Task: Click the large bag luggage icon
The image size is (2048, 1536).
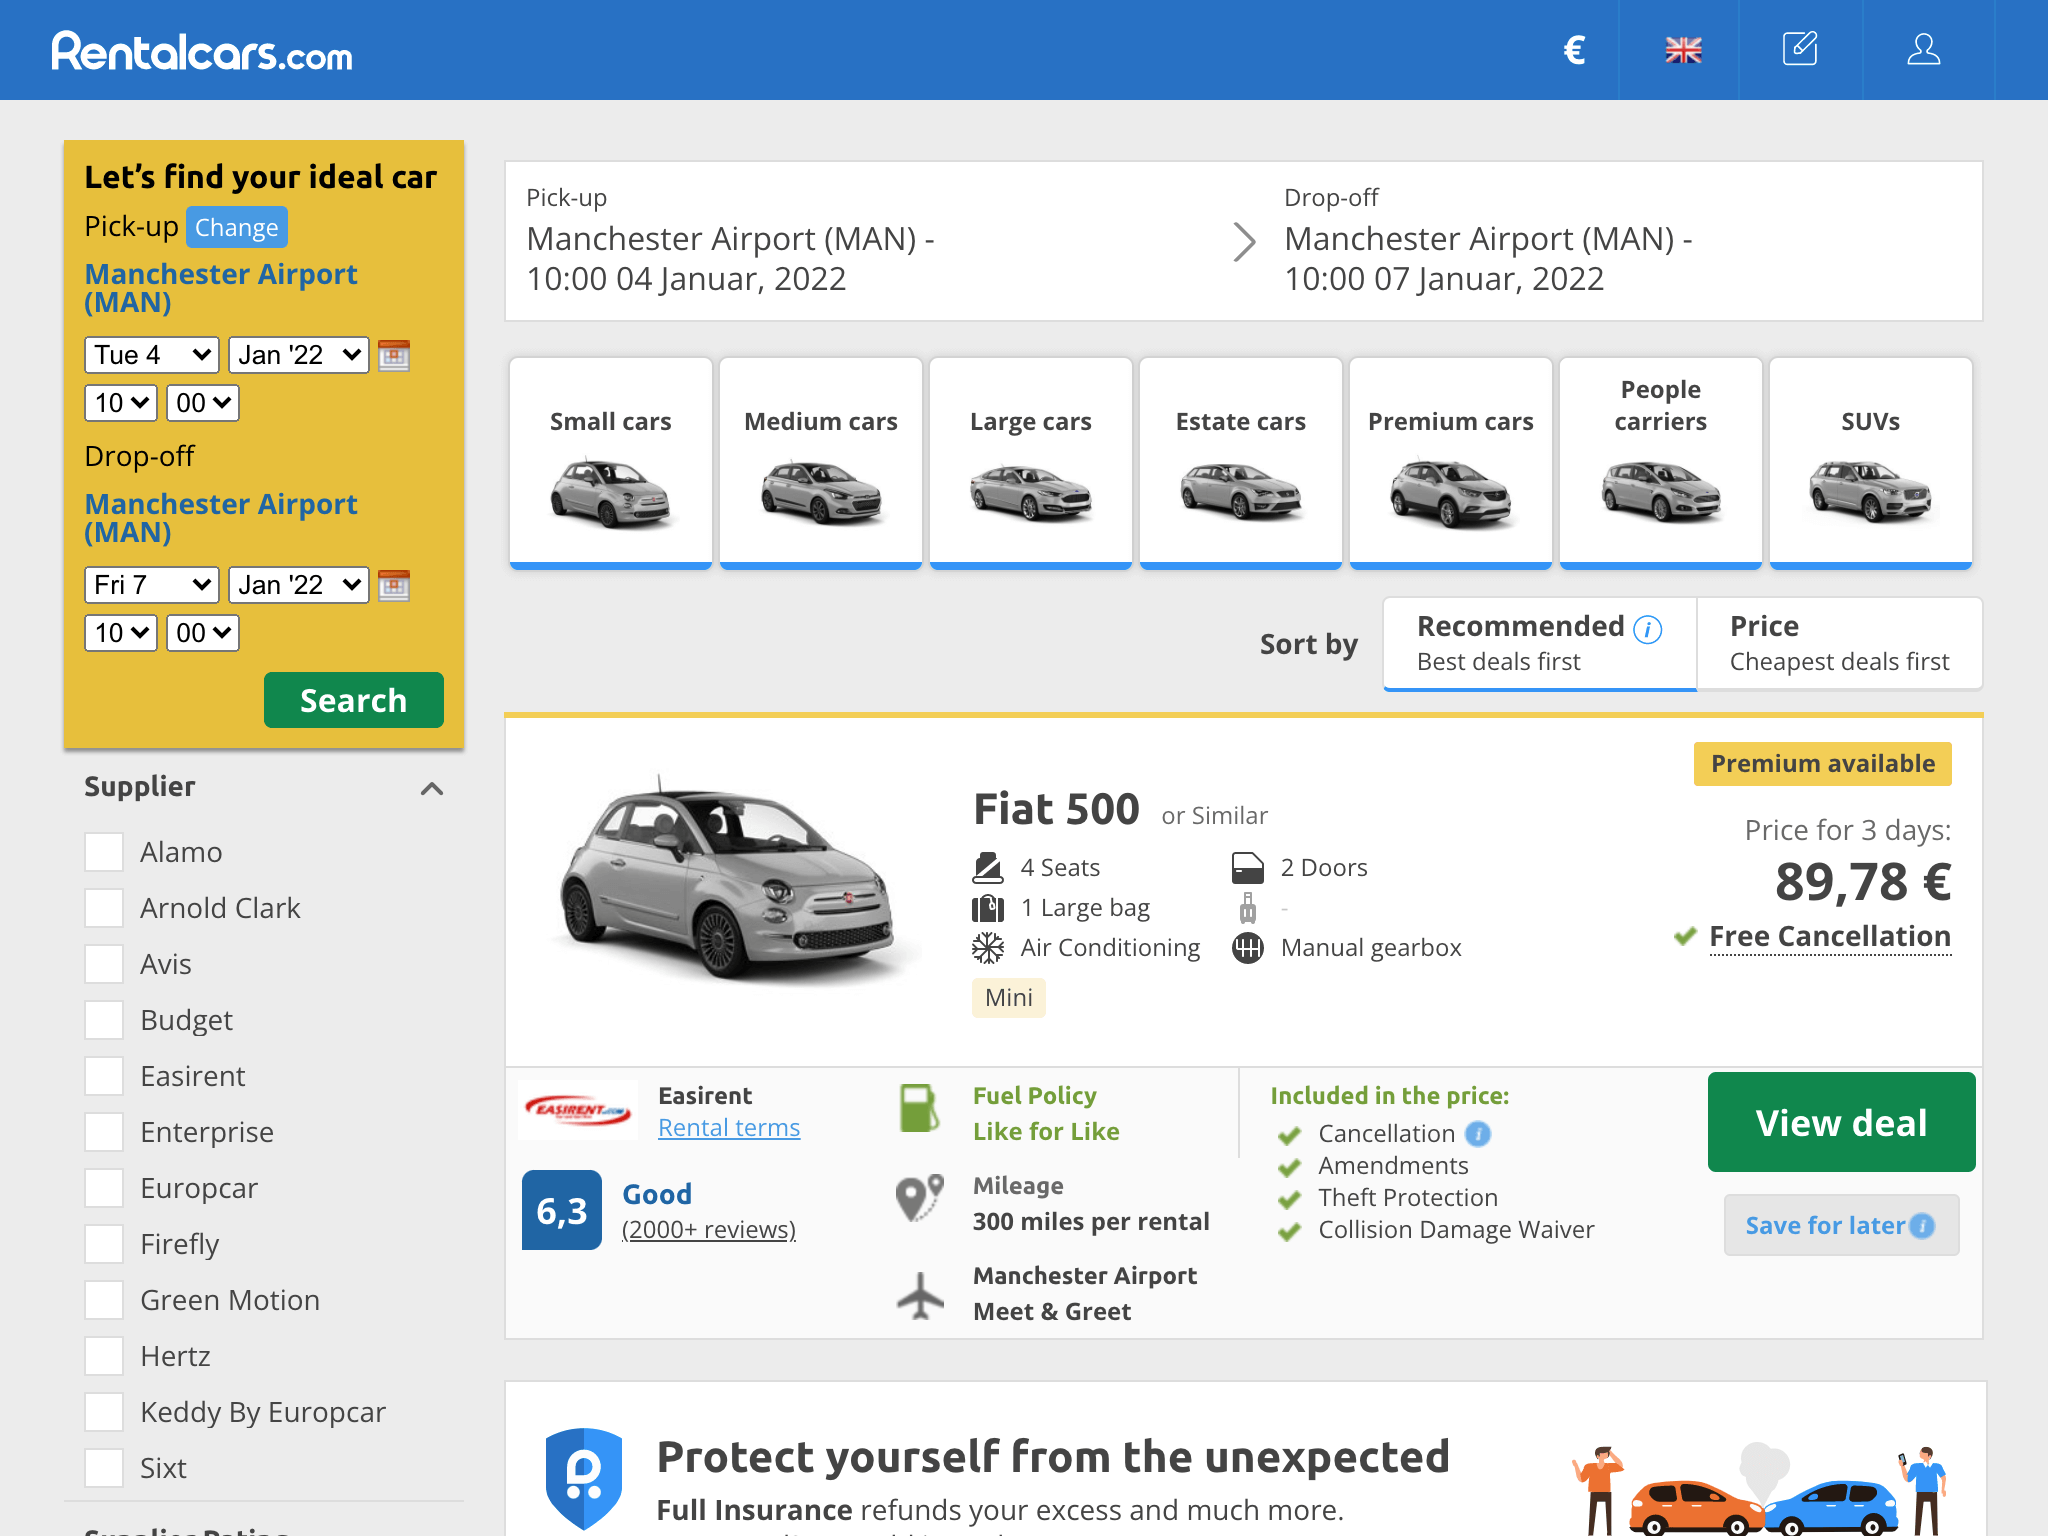Action: pos(988,908)
